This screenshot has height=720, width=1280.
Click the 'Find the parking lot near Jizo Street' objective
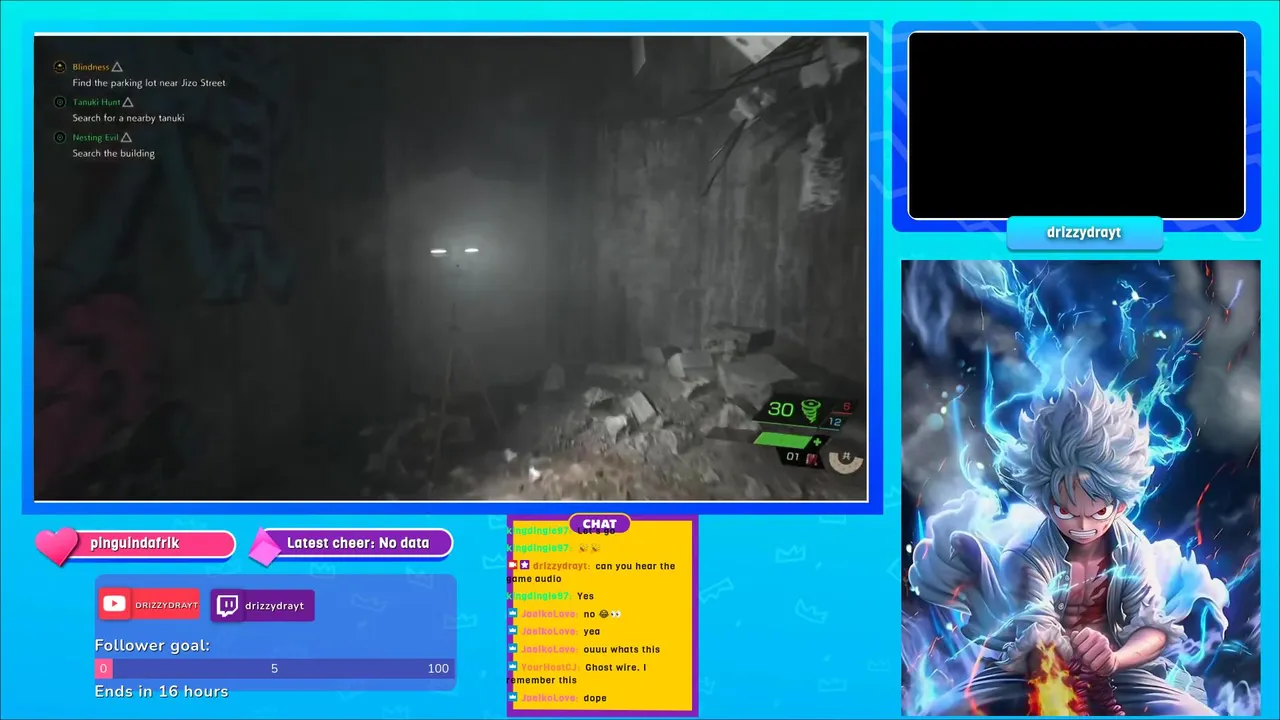click(x=149, y=83)
